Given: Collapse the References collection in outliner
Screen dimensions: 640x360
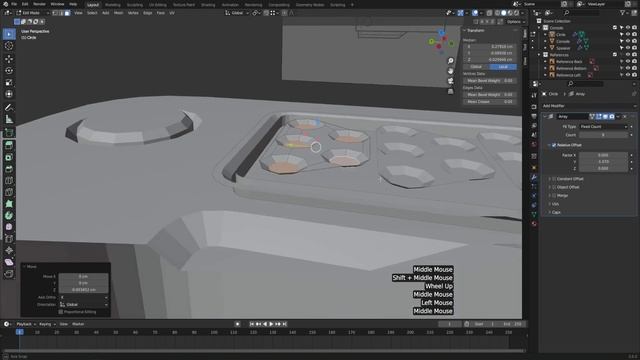Looking at the screenshot, I should 540,55.
